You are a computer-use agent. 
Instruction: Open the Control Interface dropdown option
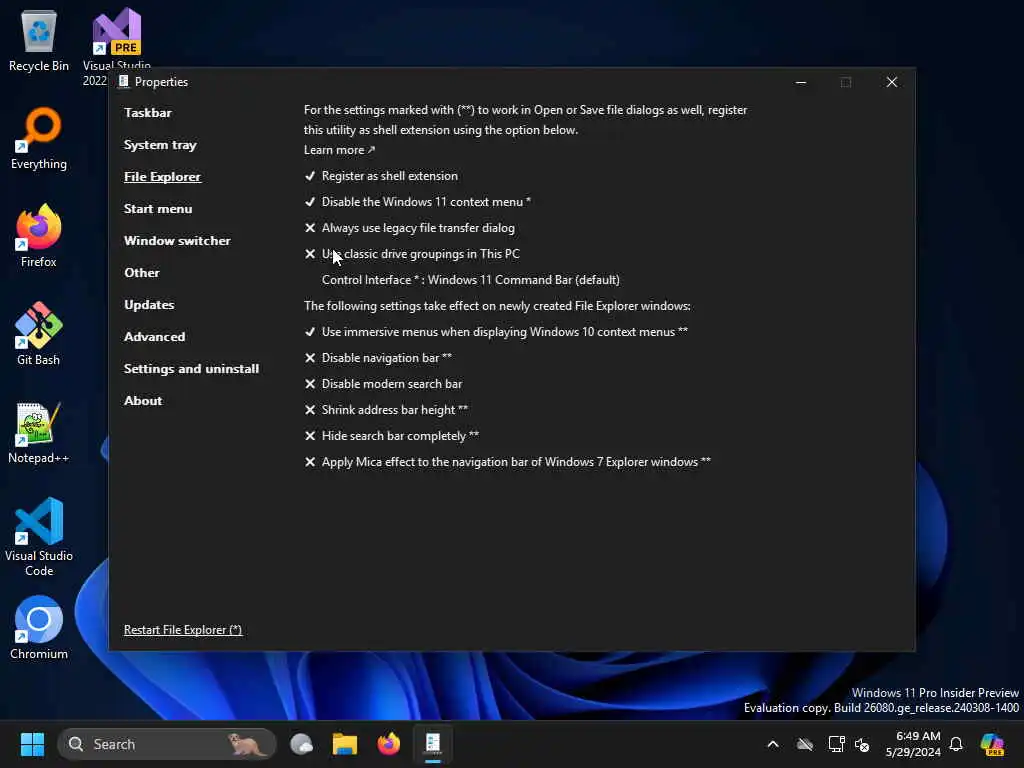471,280
